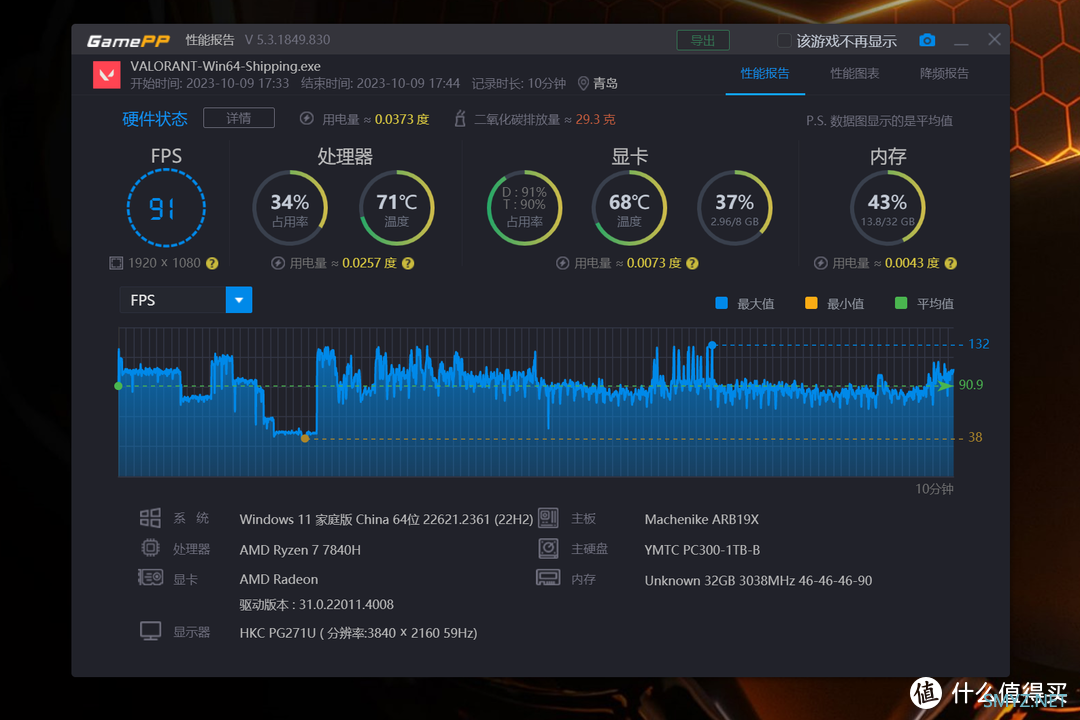Viewport: 1080px width, 720px height.
Task: Click the GPU 68℃ temperature gauge
Action: pyautogui.click(x=630, y=207)
